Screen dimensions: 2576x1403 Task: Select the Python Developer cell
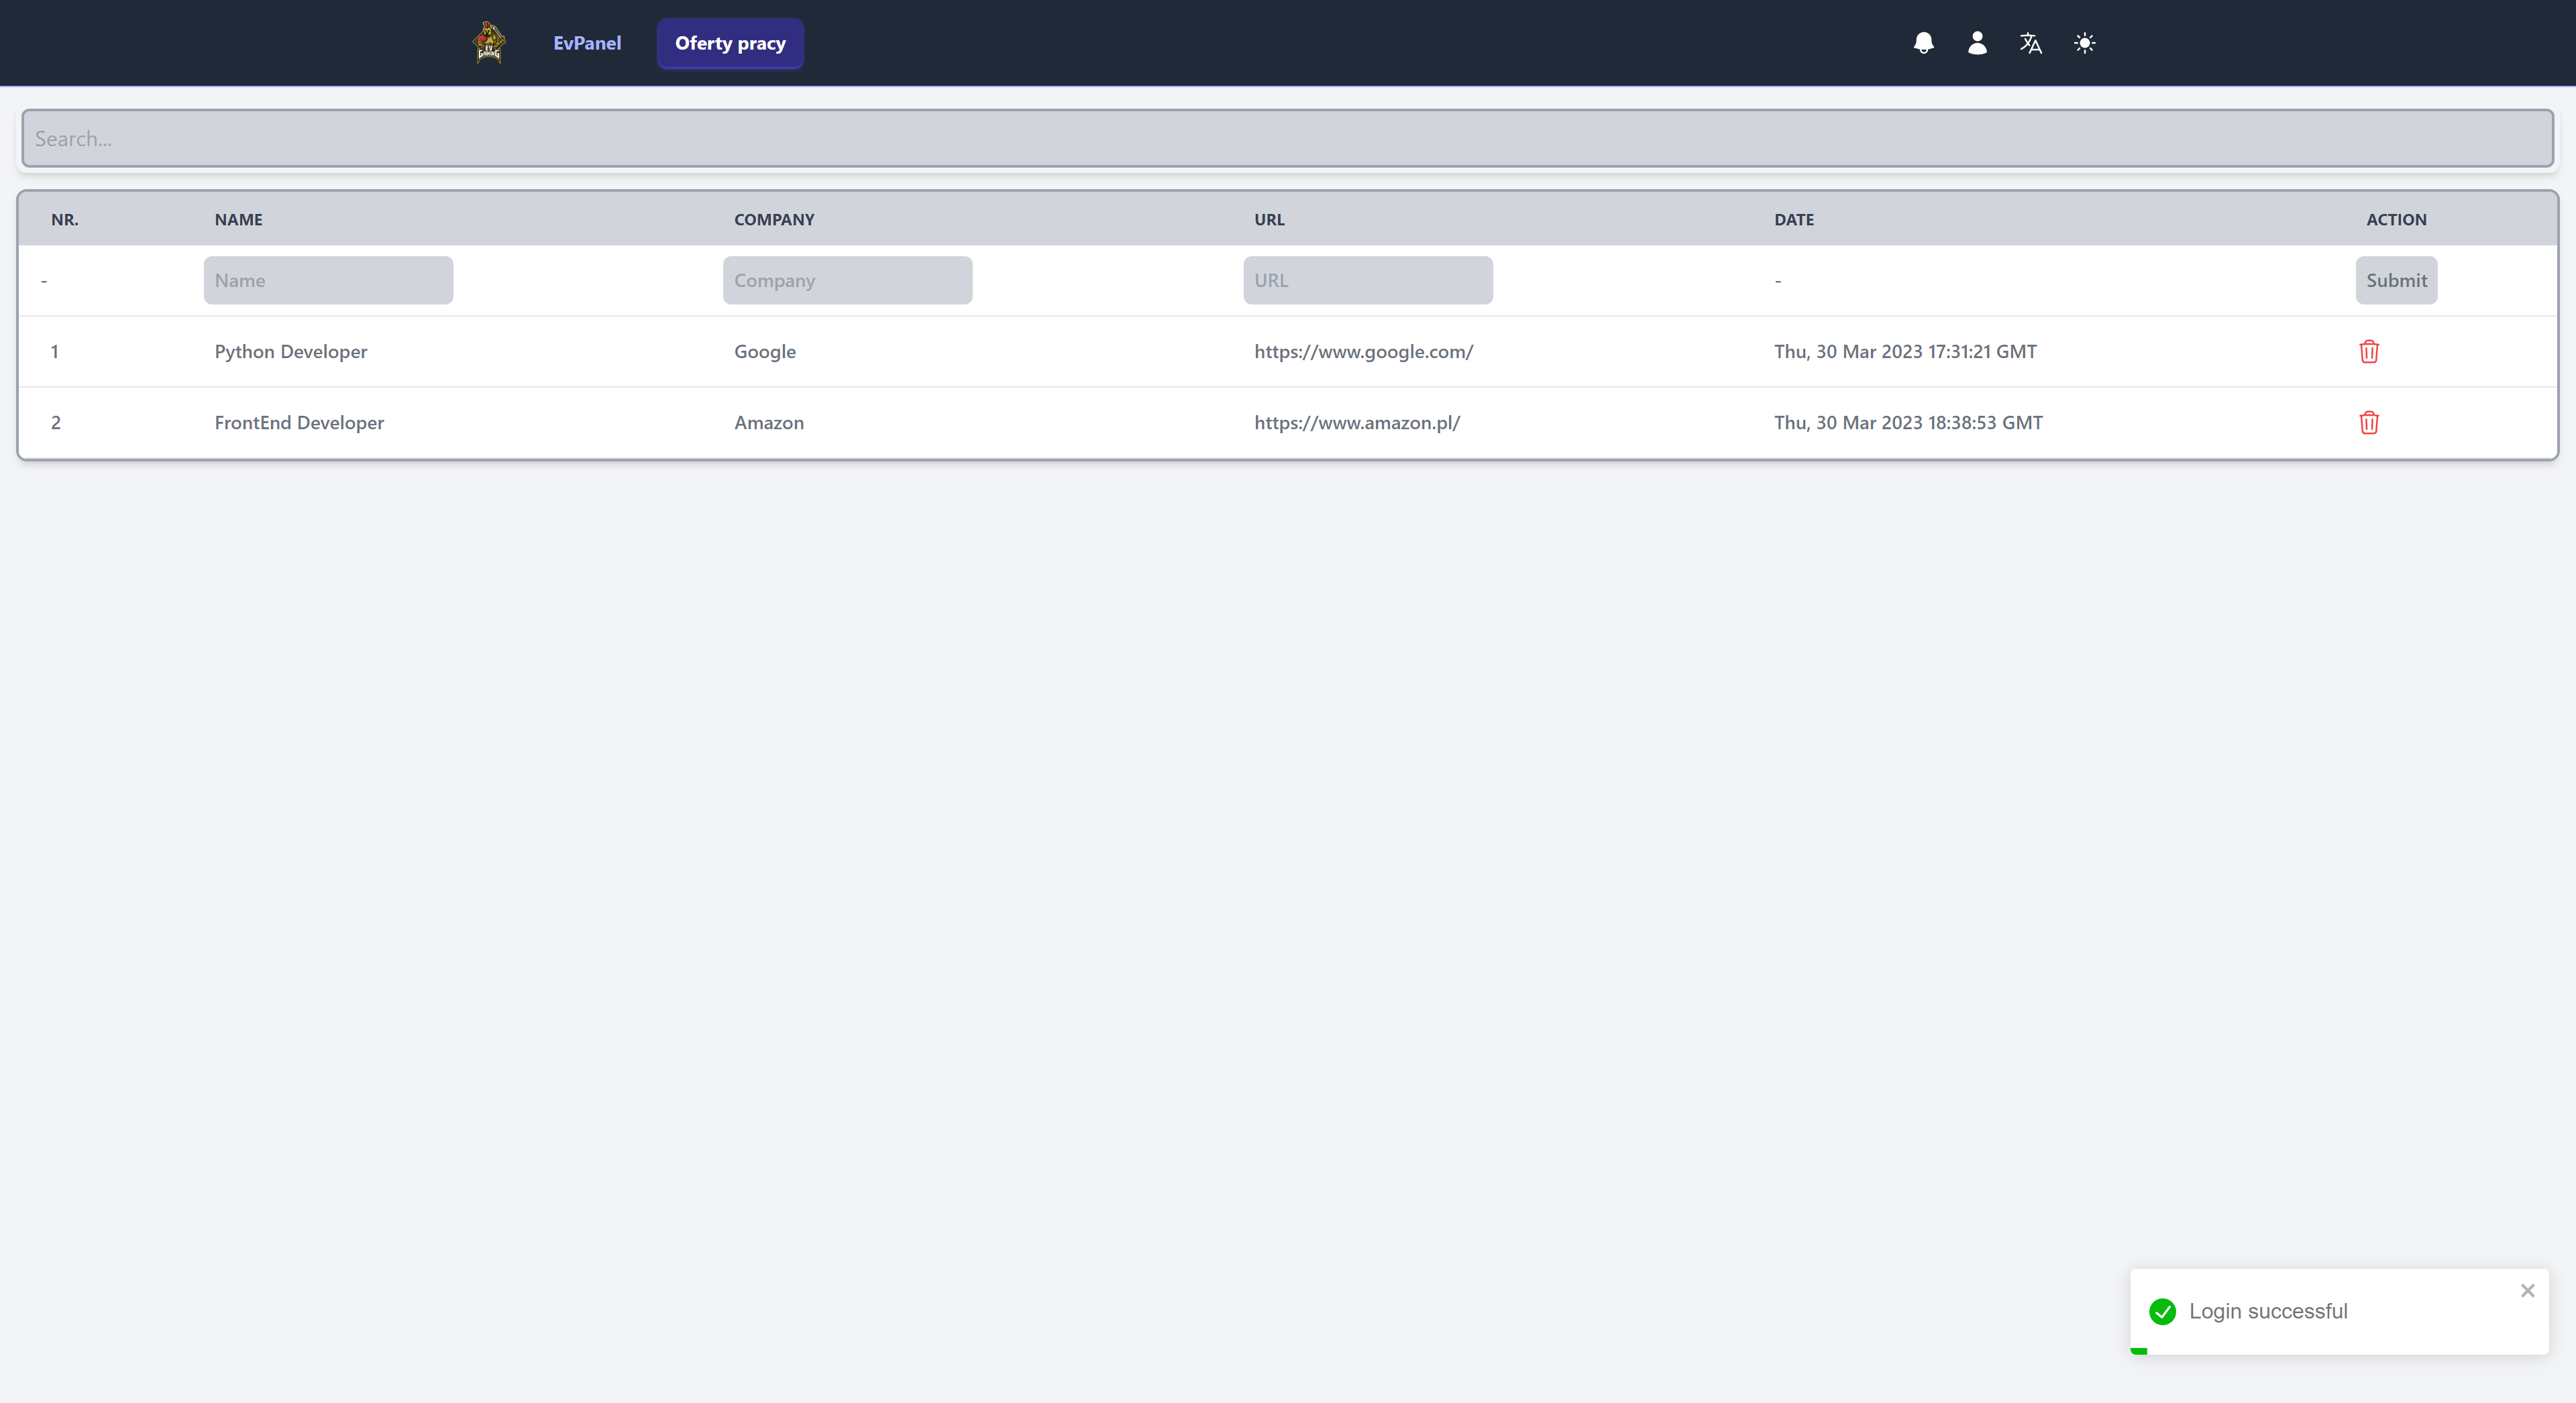point(291,351)
